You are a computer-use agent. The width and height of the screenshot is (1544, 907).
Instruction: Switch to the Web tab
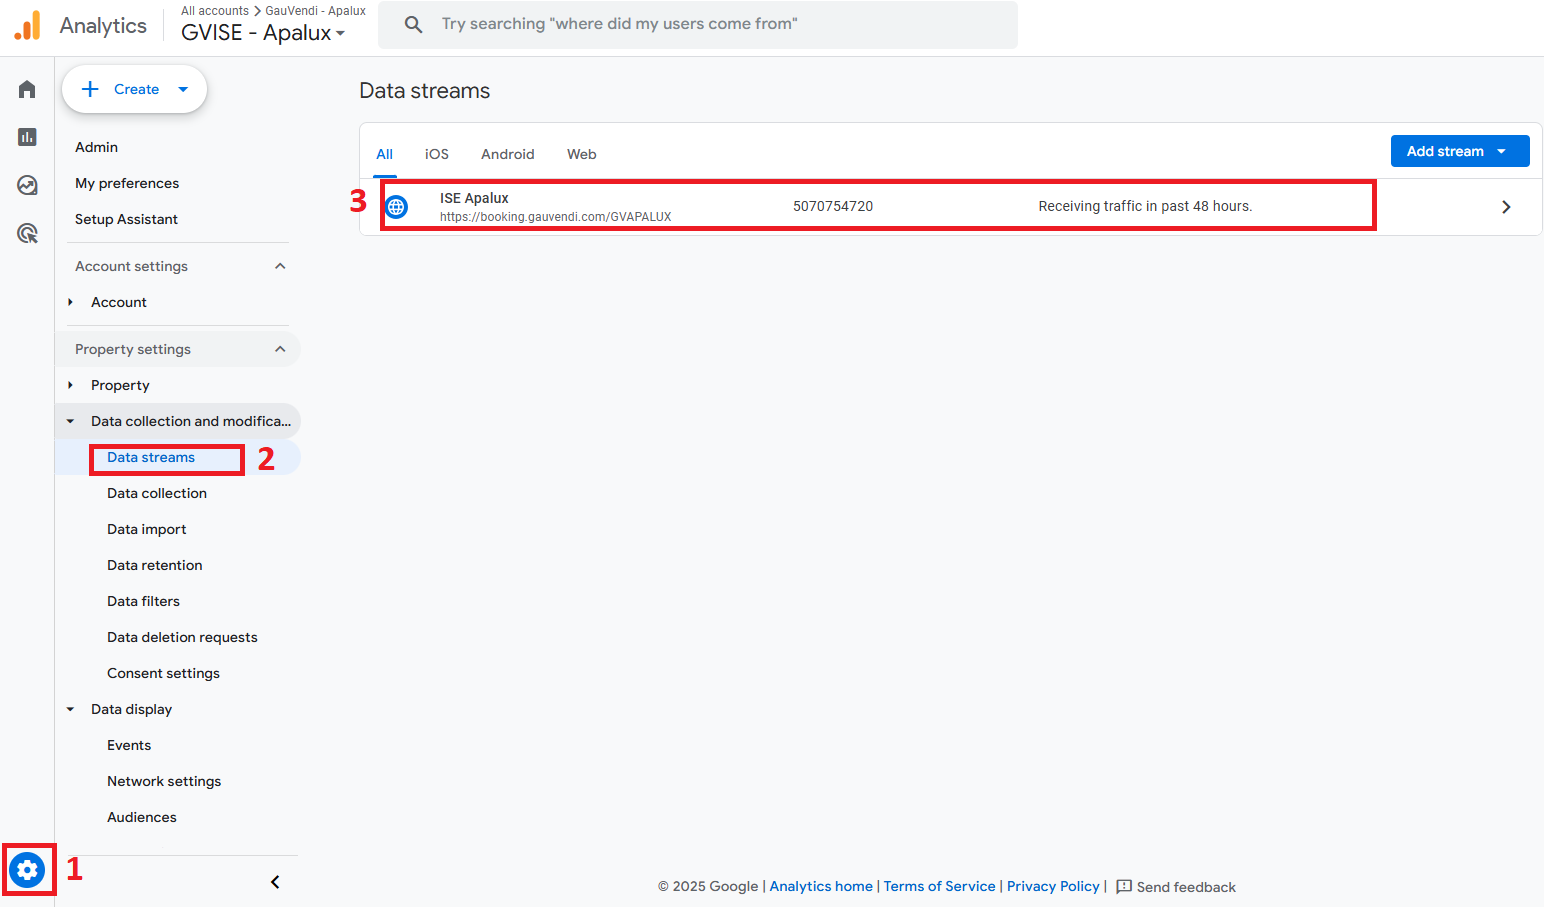(x=582, y=154)
